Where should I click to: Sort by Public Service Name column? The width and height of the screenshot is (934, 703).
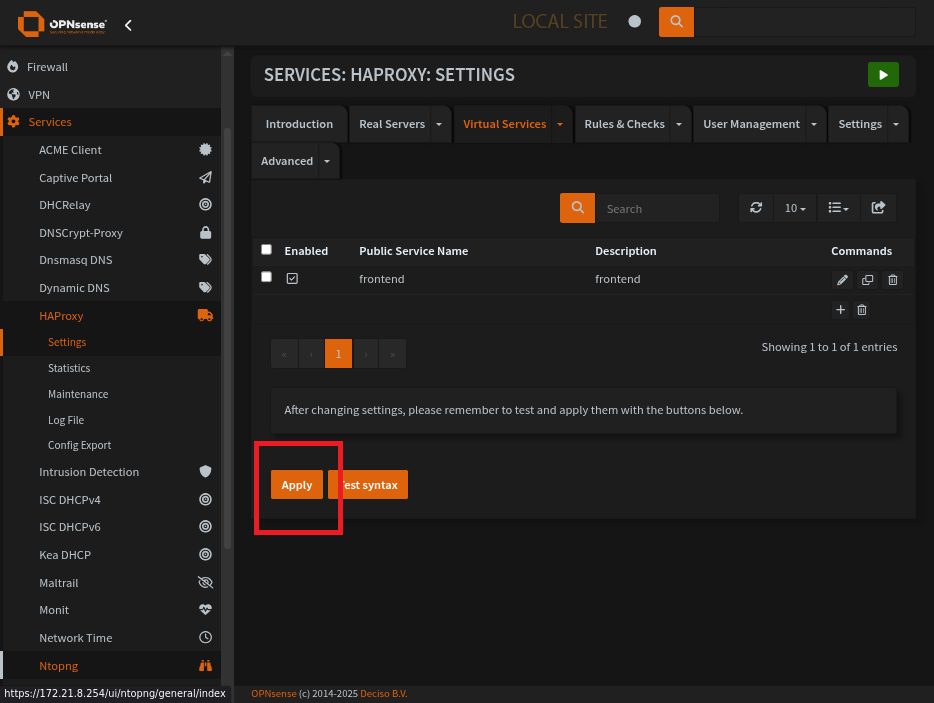tap(413, 251)
